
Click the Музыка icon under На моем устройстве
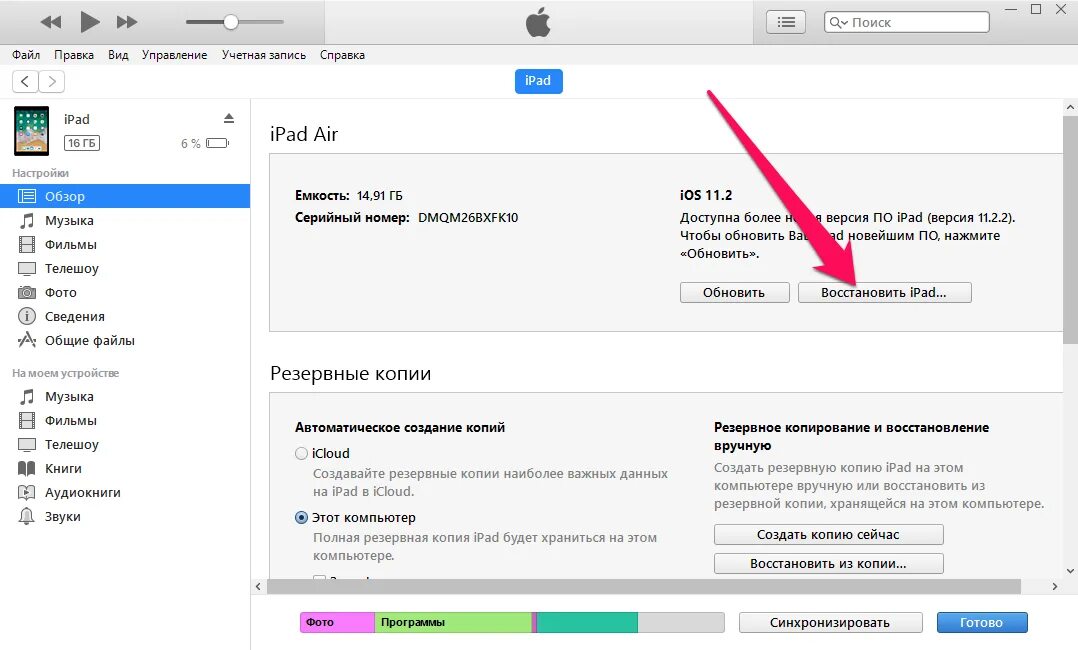pos(27,396)
